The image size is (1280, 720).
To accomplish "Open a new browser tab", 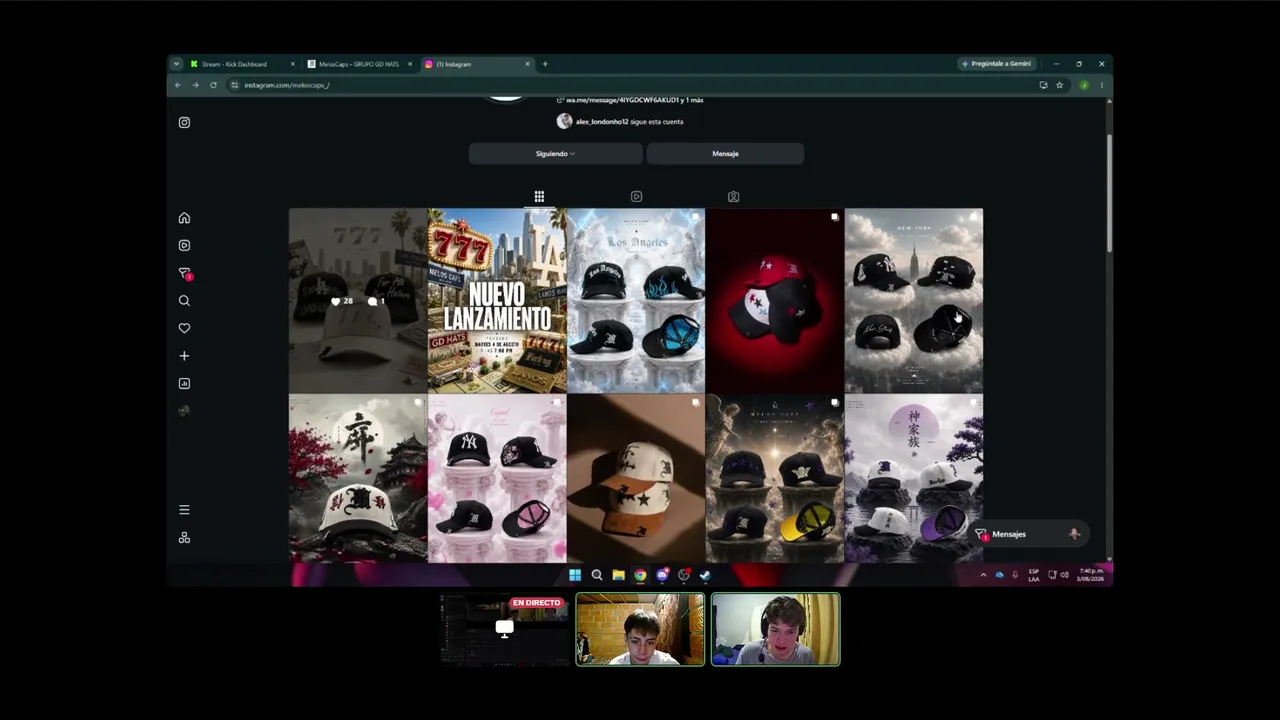I will click(x=545, y=64).
